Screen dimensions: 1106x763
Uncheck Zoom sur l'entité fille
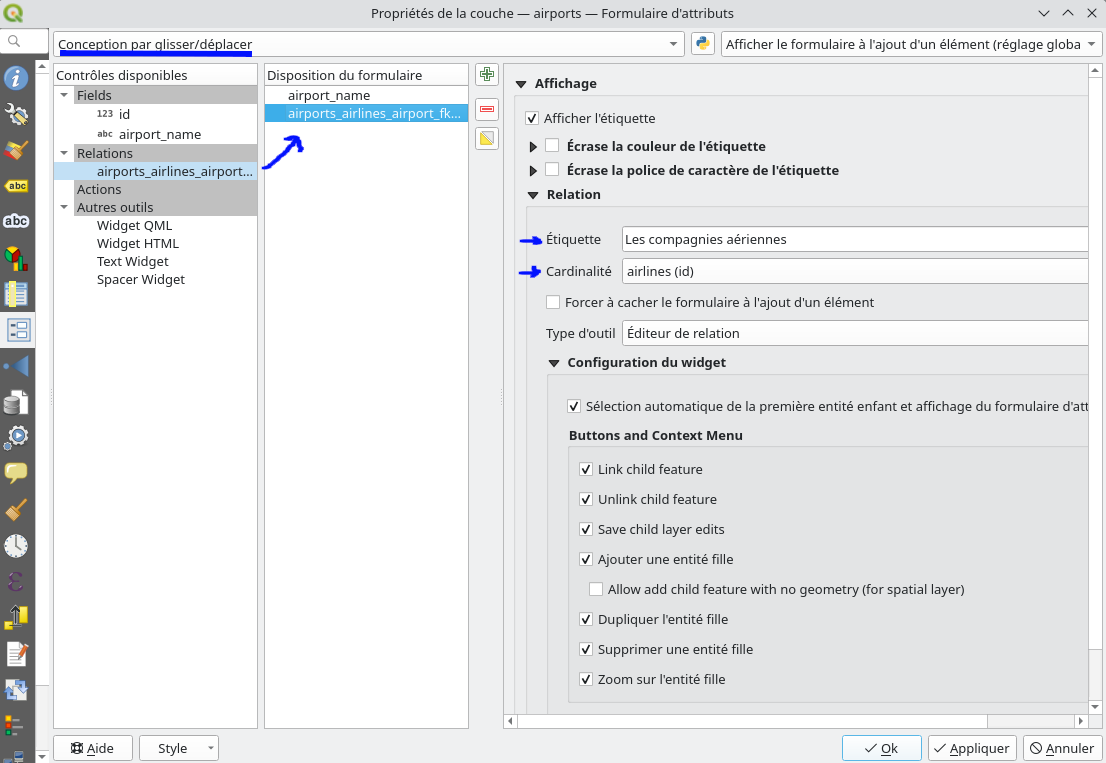pyautogui.click(x=585, y=679)
